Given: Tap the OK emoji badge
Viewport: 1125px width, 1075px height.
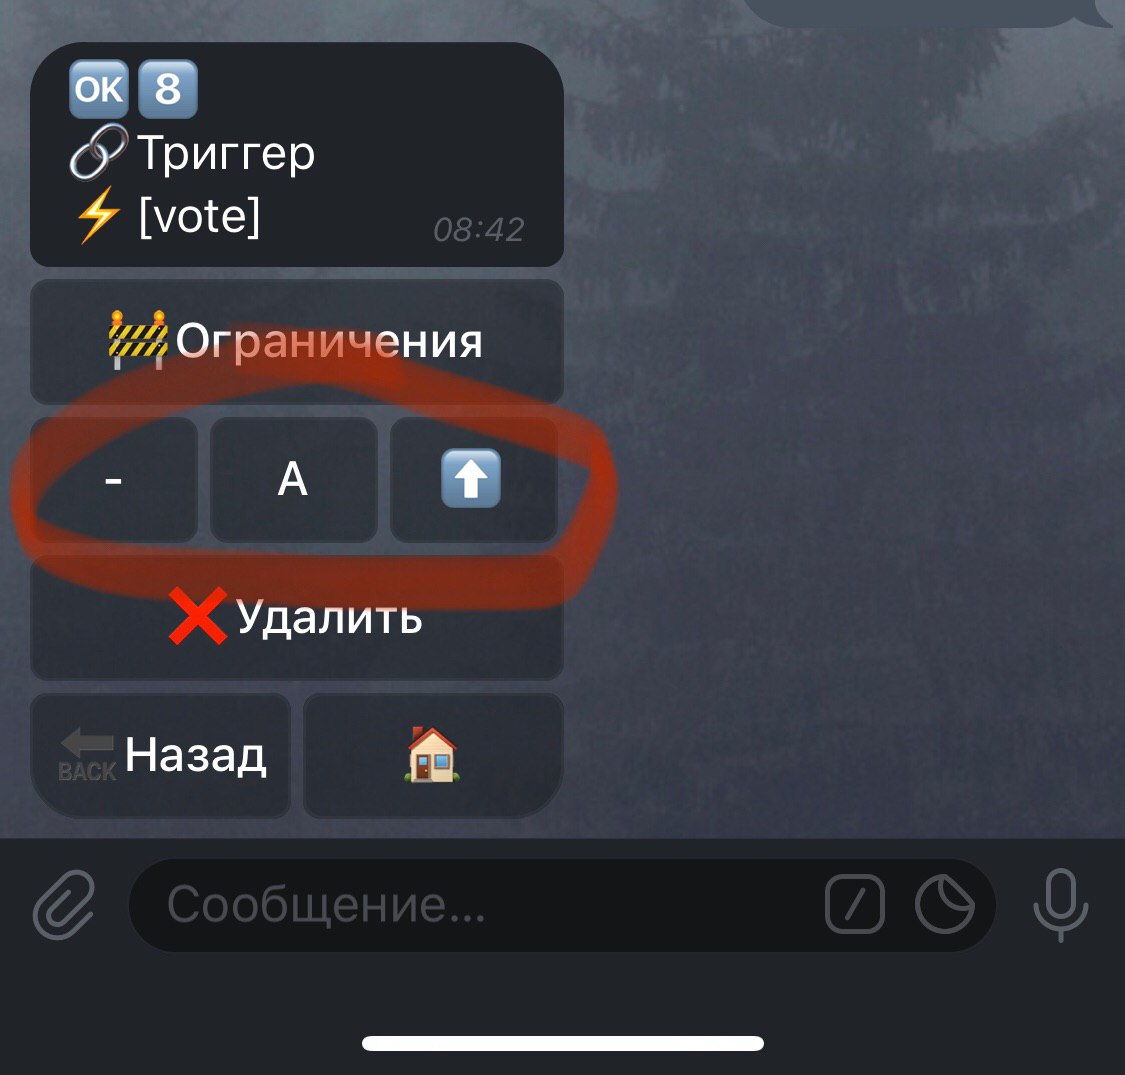Looking at the screenshot, I should click(x=99, y=89).
